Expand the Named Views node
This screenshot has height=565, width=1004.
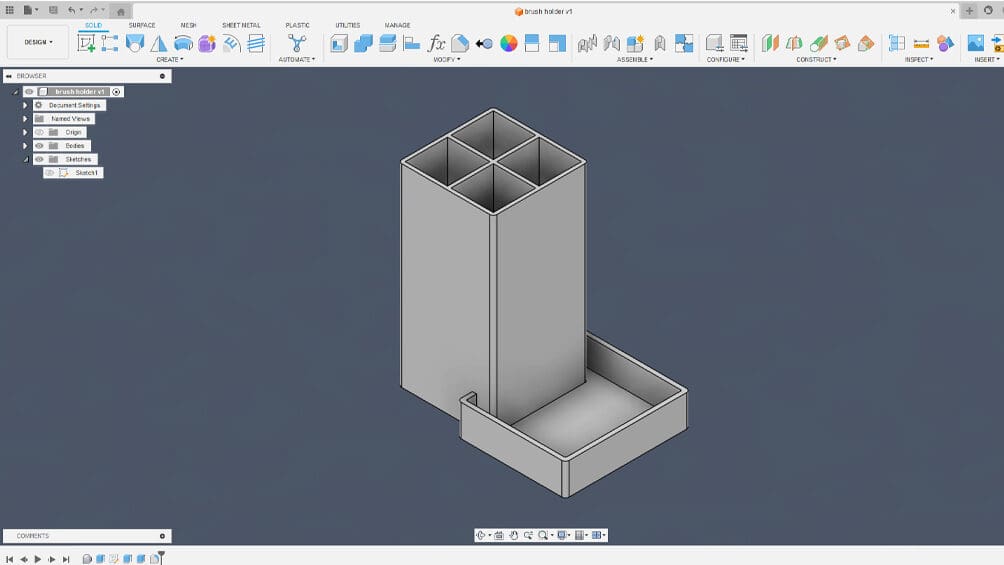(x=25, y=119)
